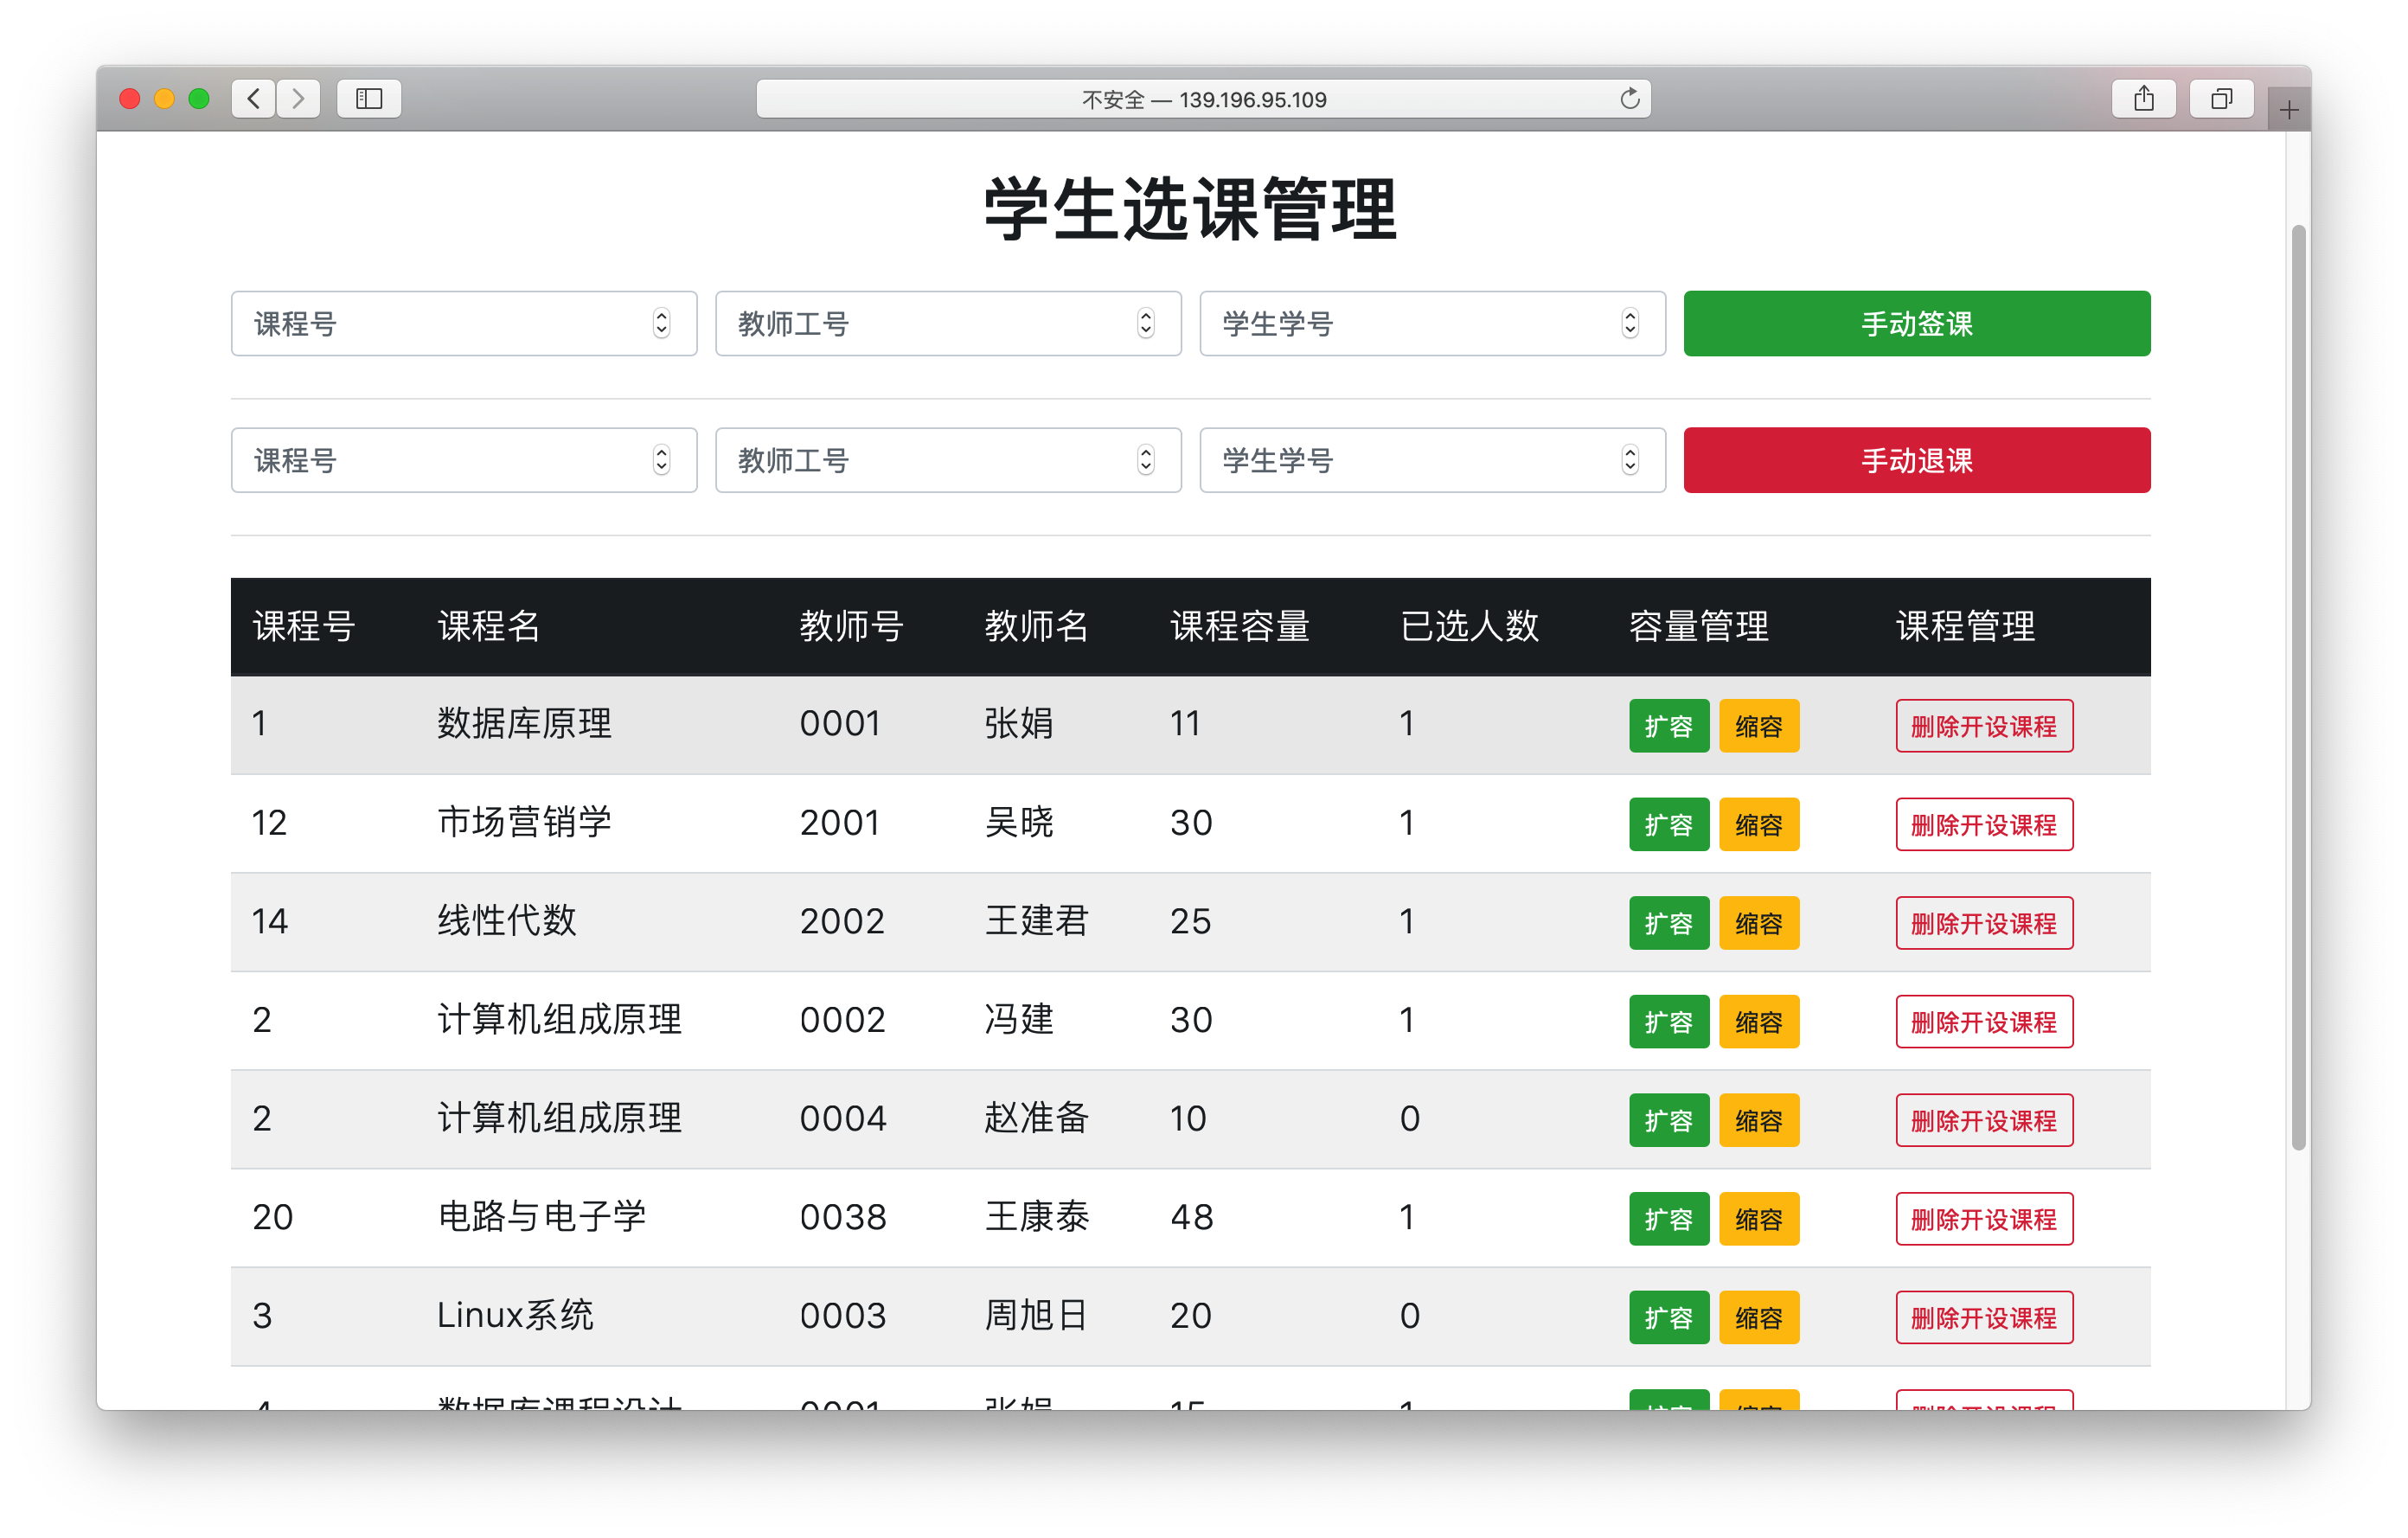Image resolution: width=2408 pixels, height=1538 pixels.
Task: Click the red 手动退课 button
Action: click(1916, 460)
